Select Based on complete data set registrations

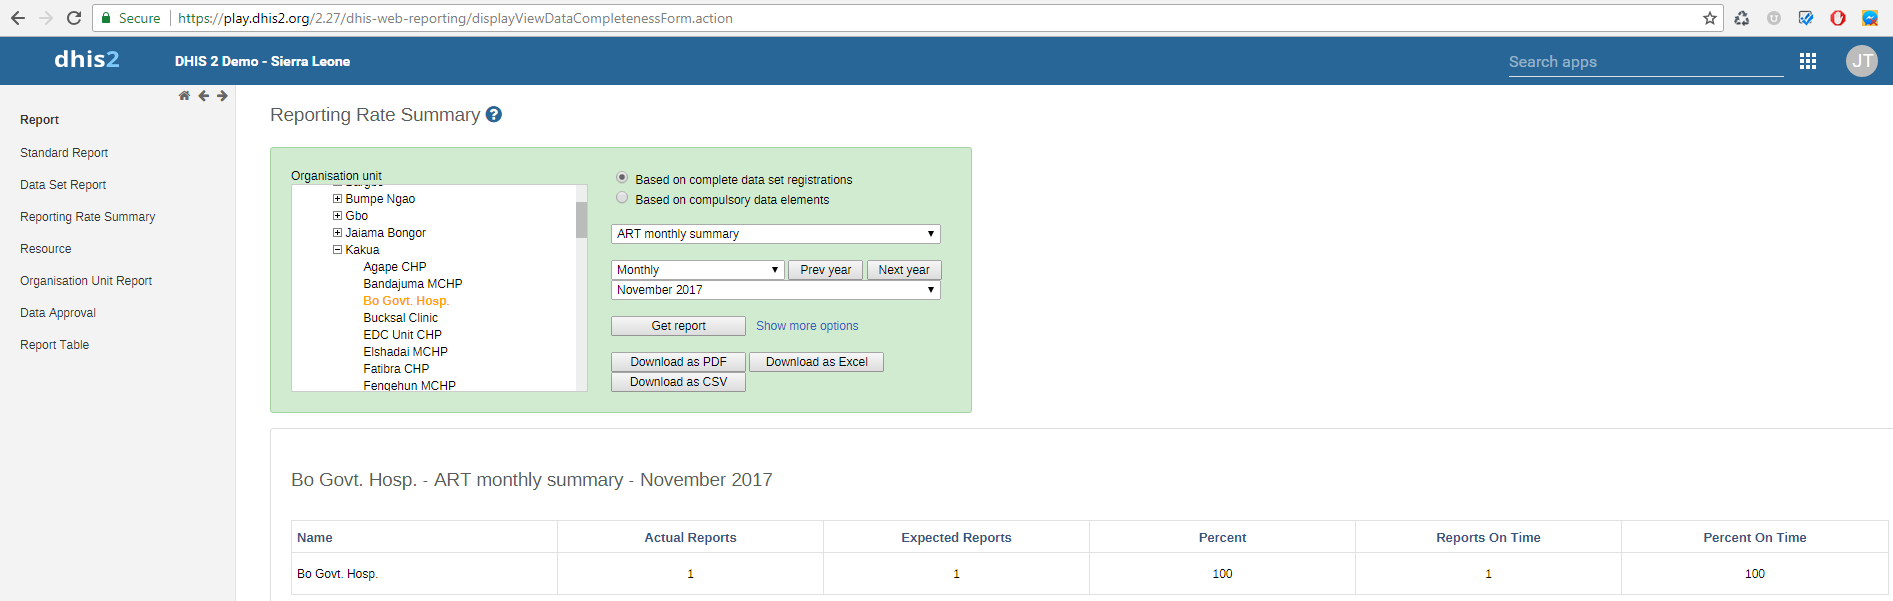[x=622, y=177]
